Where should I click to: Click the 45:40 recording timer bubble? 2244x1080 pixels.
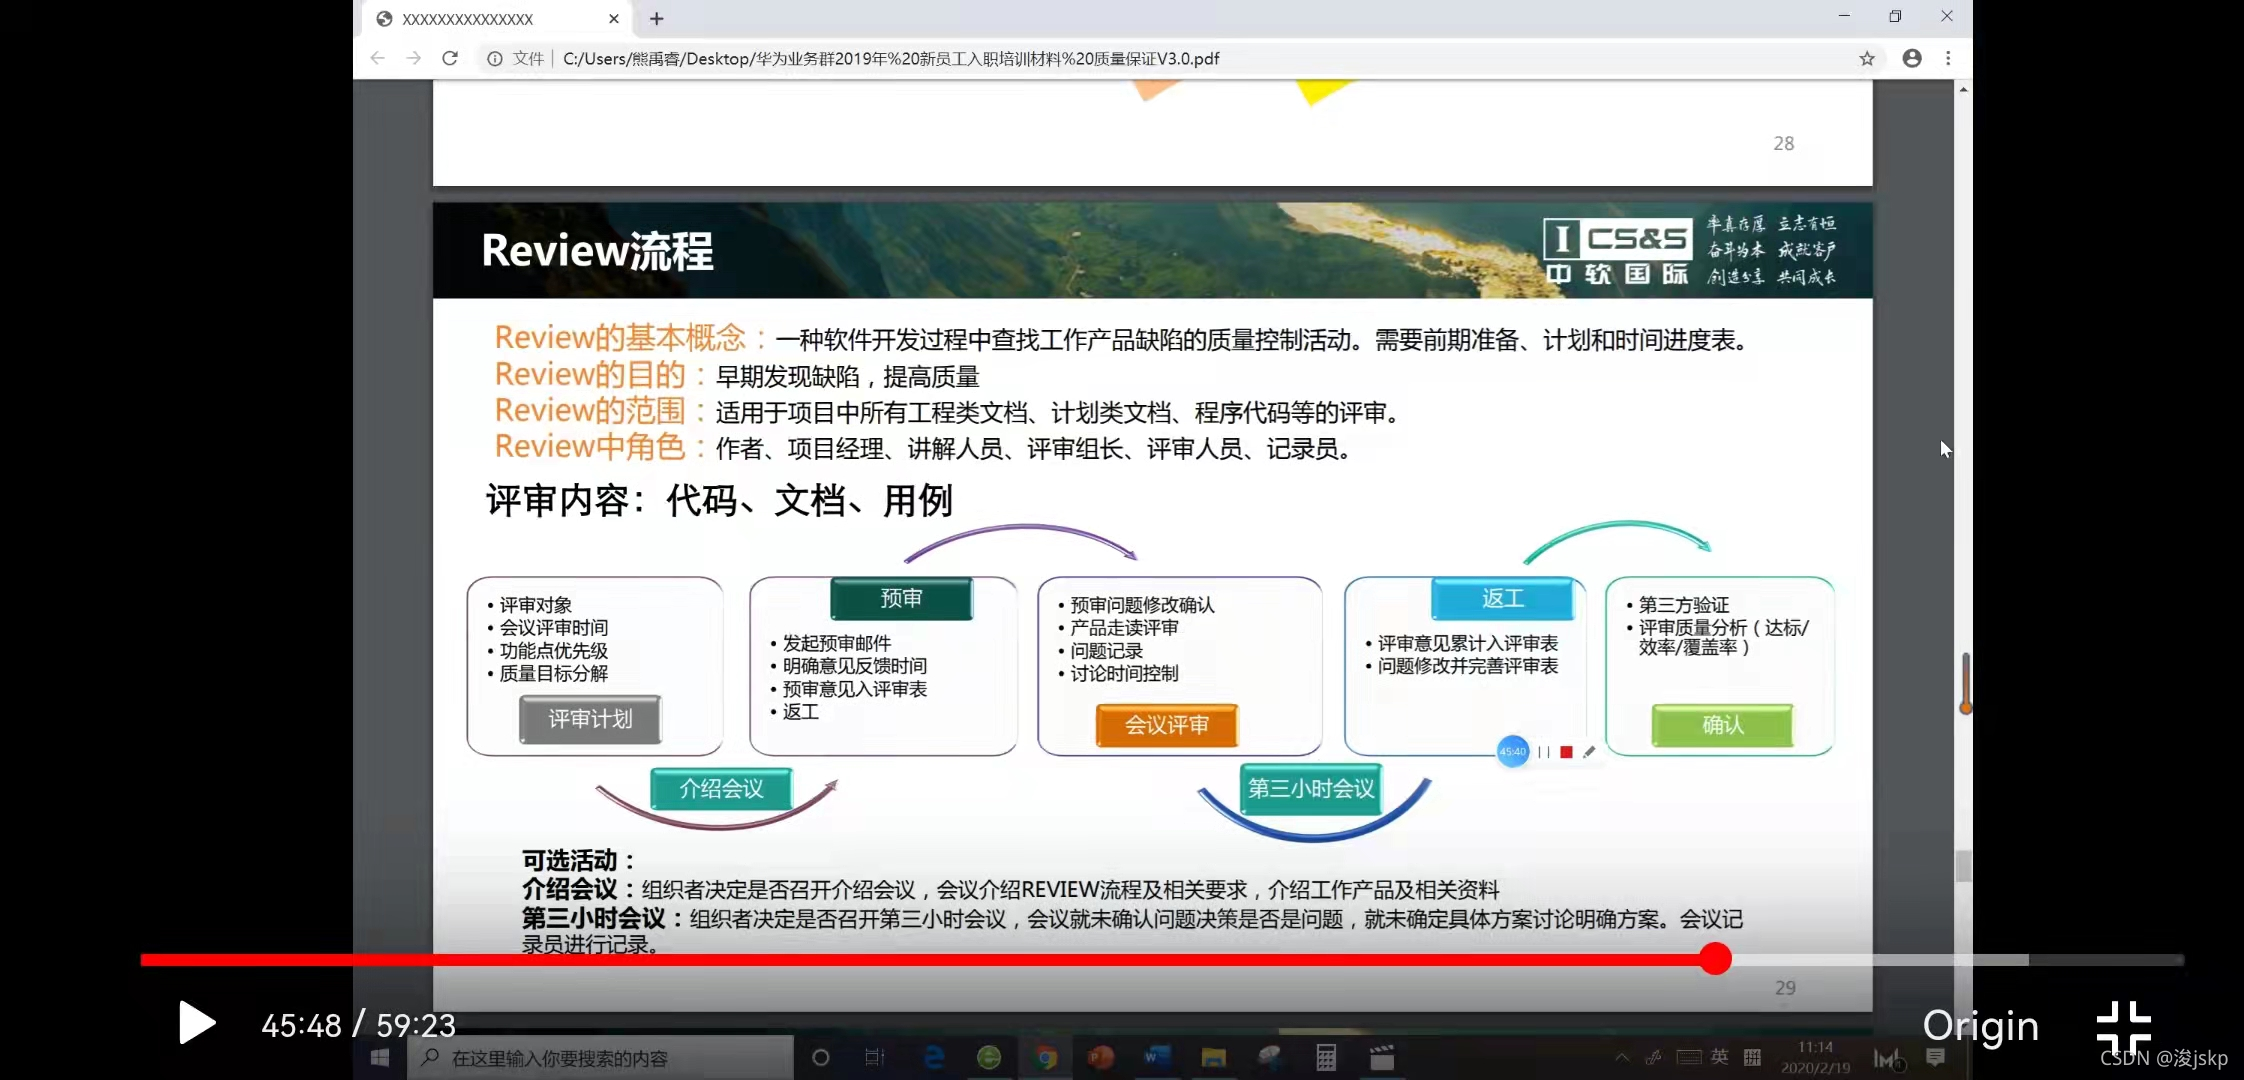(1512, 752)
